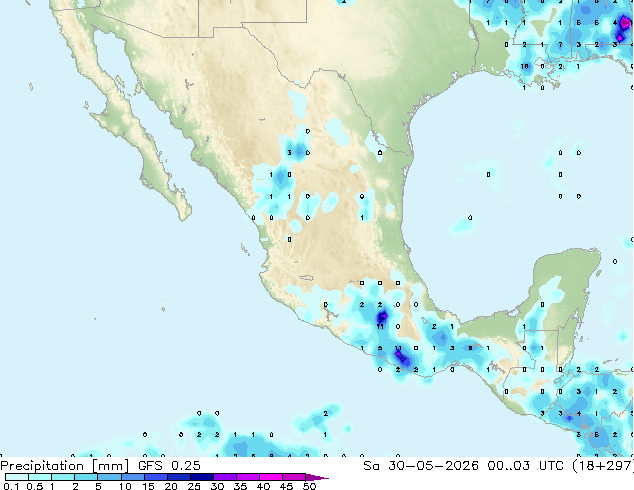634x490 pixels.
Task: Click the '(18+297)' forecast run label
Action: tap(602, 466)
